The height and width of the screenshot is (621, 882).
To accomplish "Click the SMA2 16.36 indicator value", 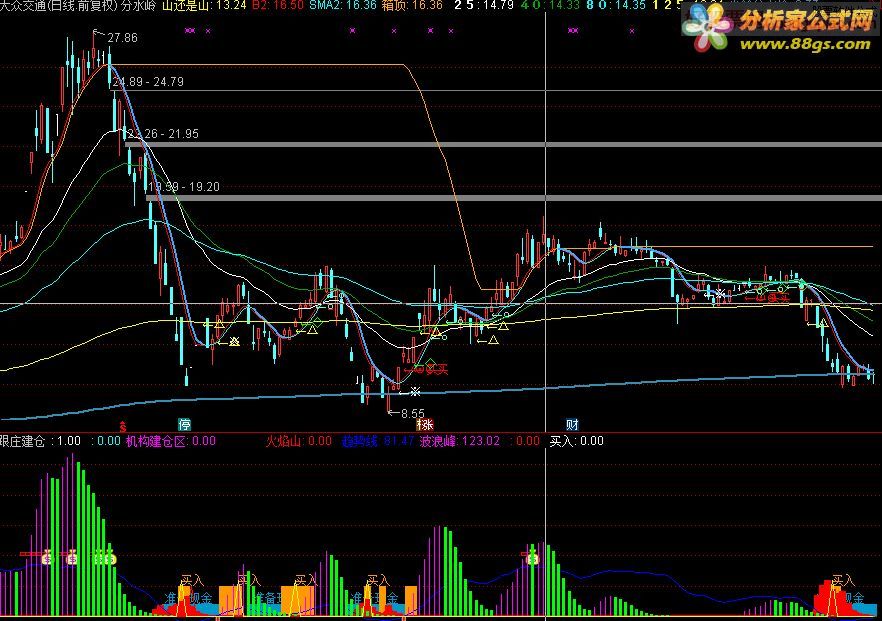I will [x=343, y=6].
